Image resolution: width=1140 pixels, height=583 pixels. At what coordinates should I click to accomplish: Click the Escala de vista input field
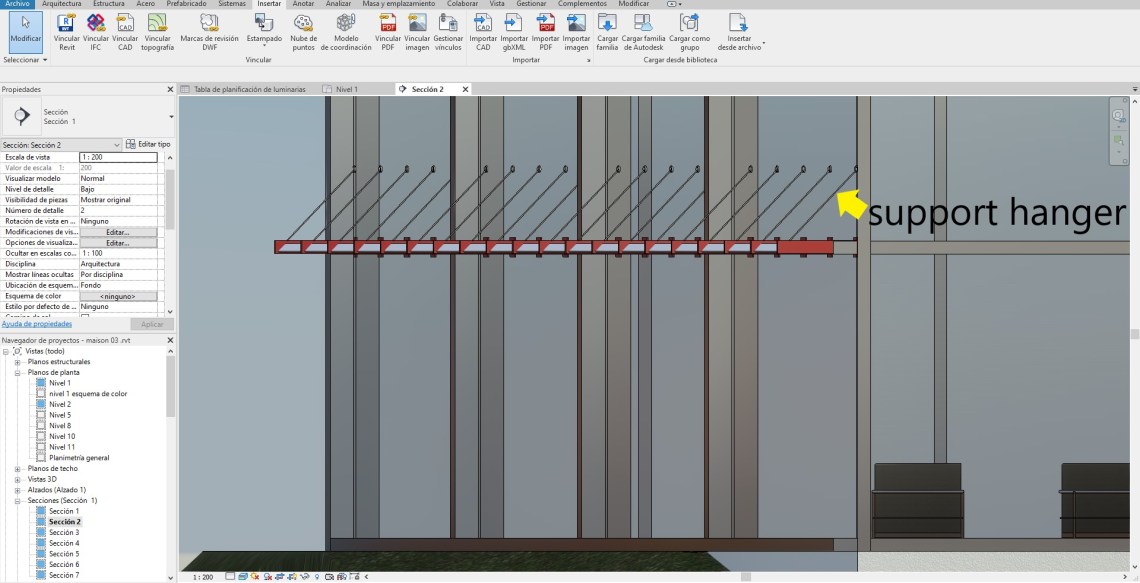[118, 157]
